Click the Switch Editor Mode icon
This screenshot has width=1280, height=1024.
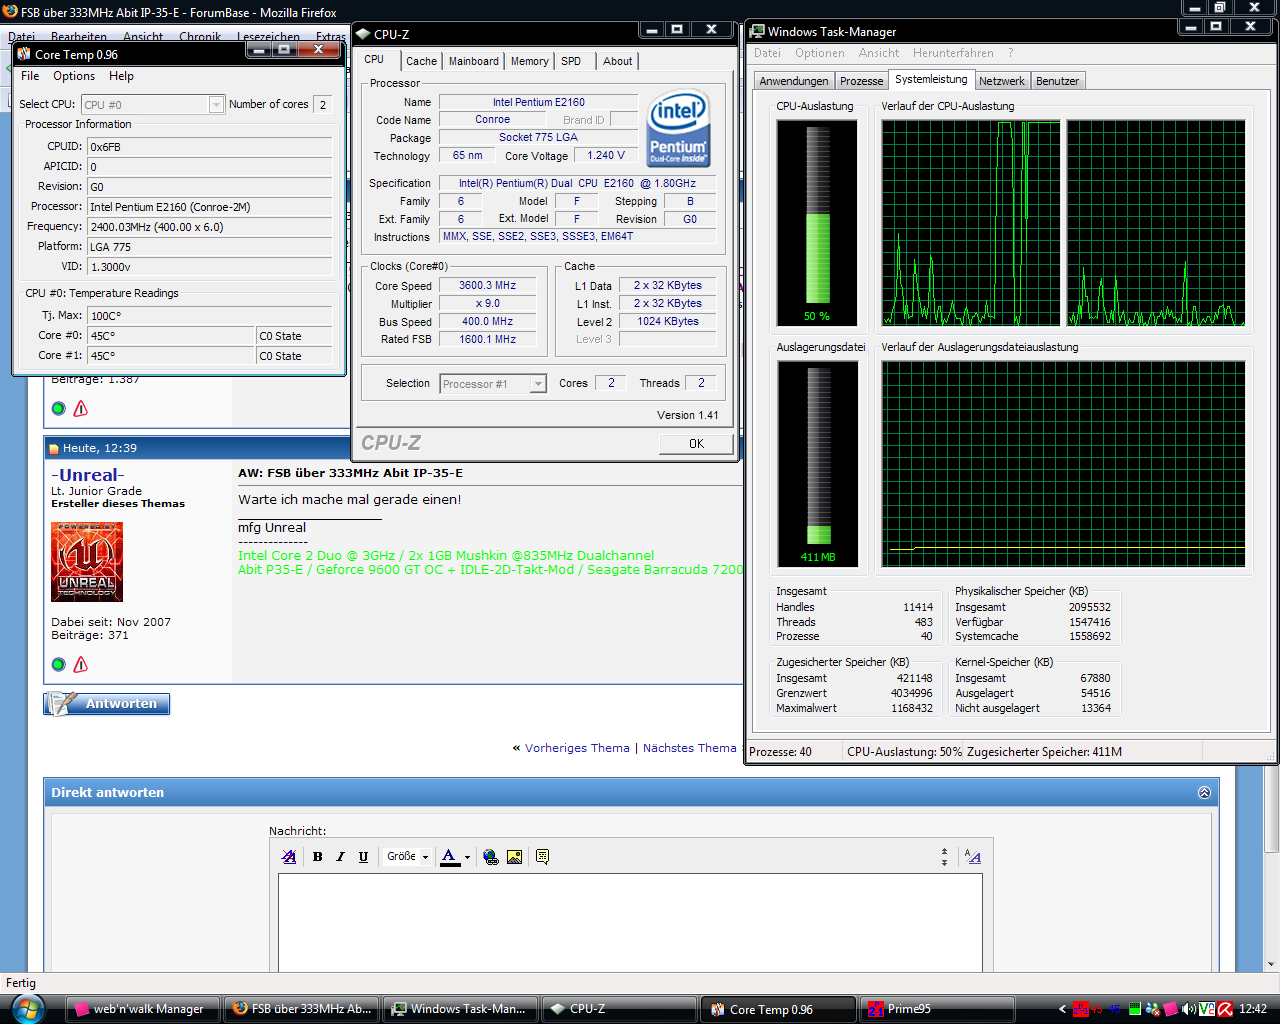(973, 857)
